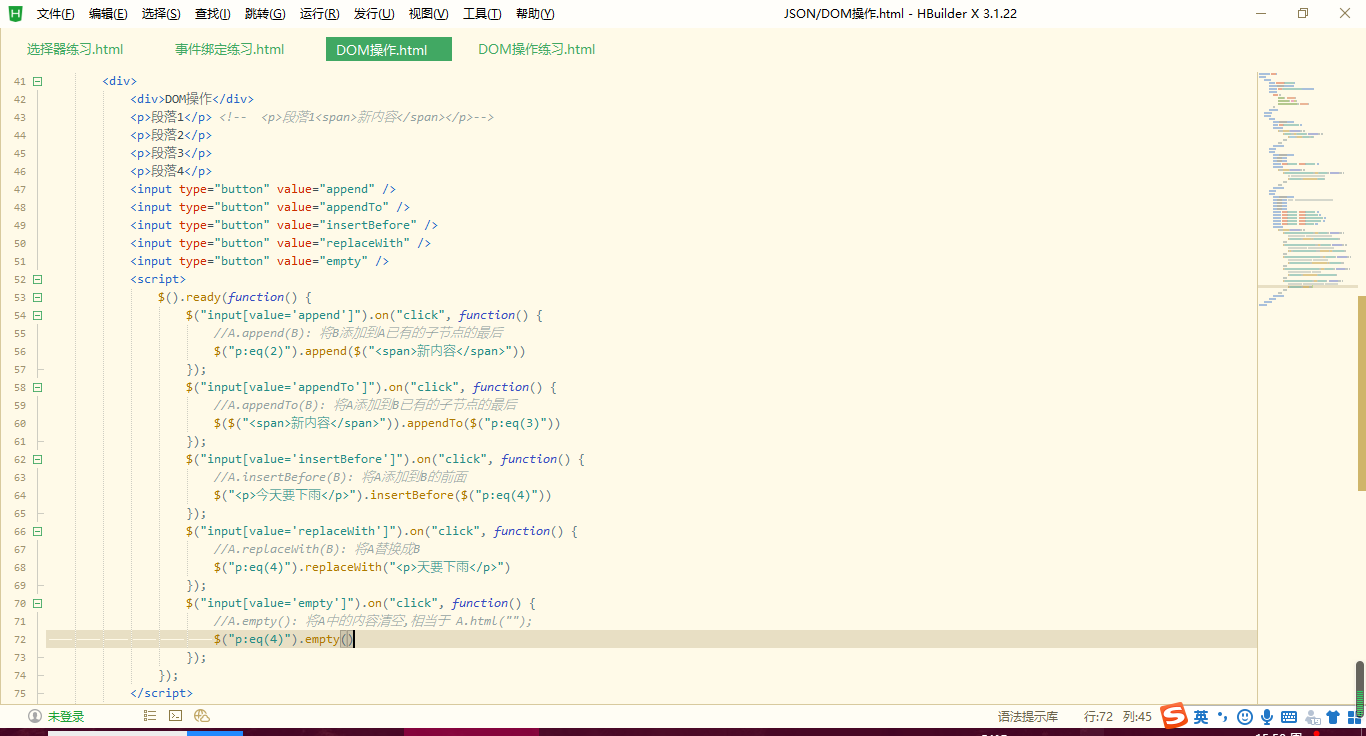Open the 文件(F) menu
The height and width of the screenshot is (736, 1366).
(x=55, y=14)
